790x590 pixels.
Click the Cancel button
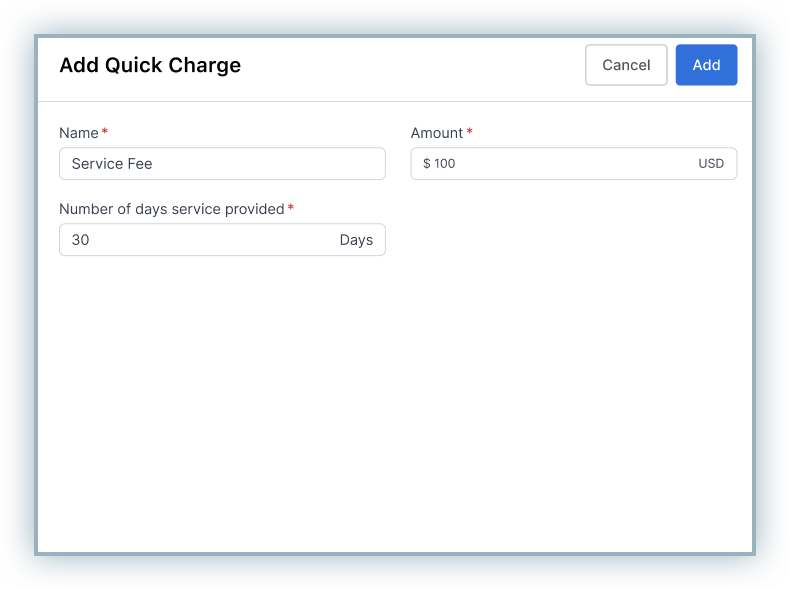(626, 65)
